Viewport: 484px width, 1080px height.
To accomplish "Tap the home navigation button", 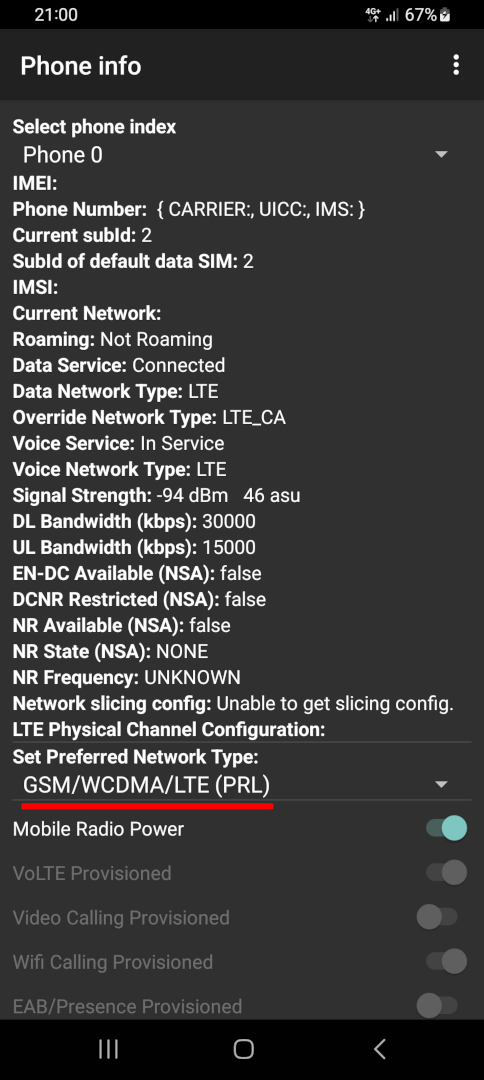I will [x=243, y=1049].
